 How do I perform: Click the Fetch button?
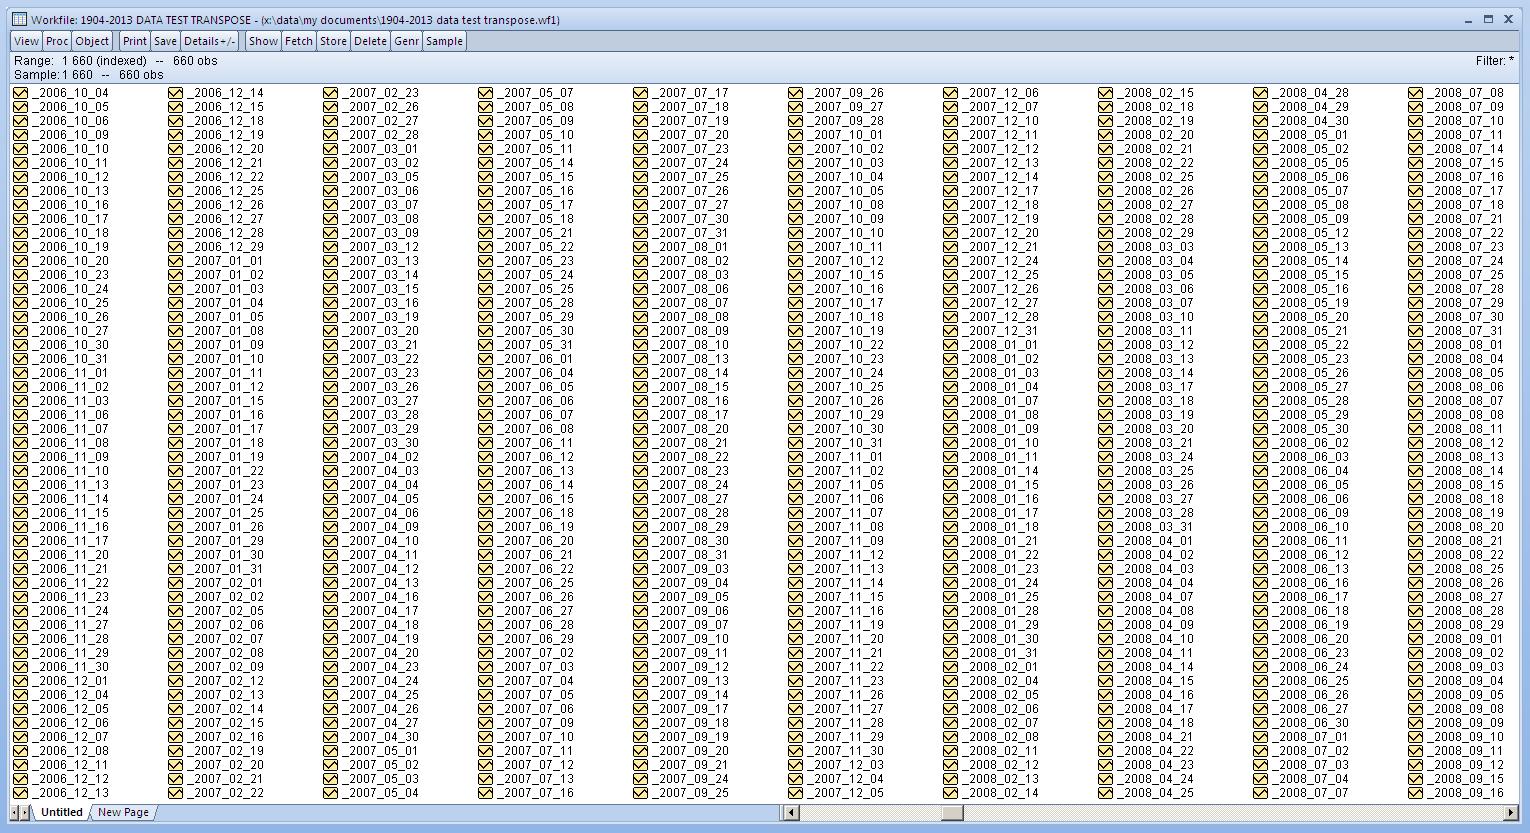[x=299, y=41]
